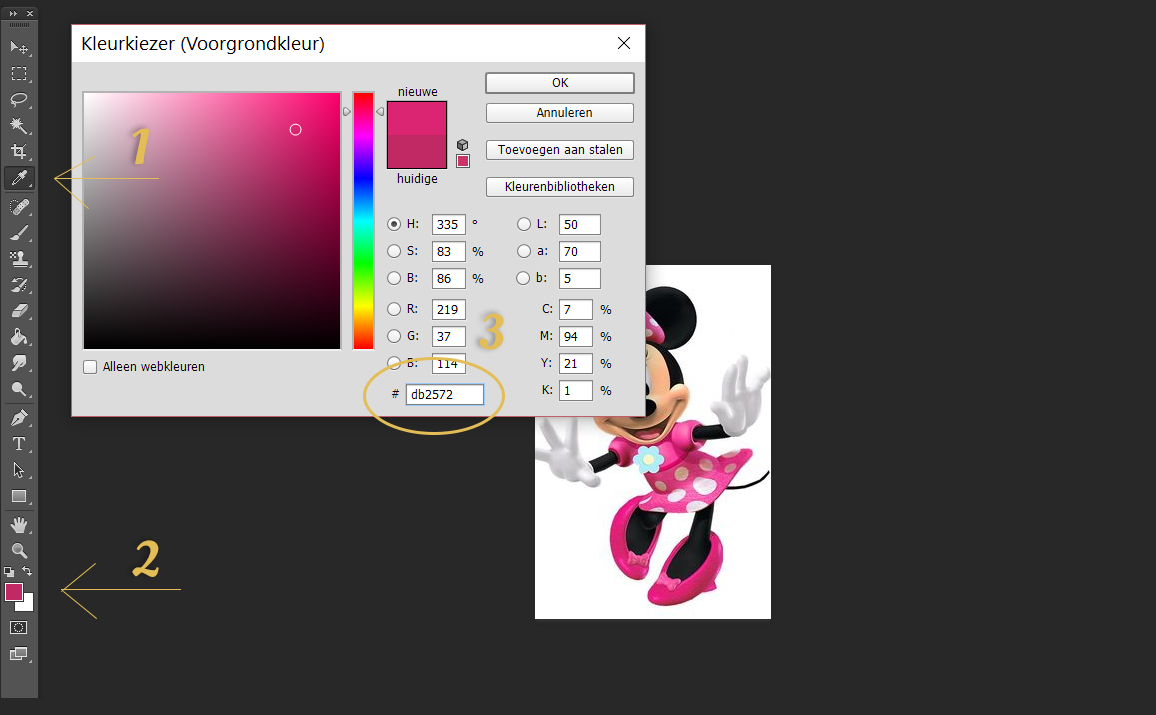Click the a value field 70

tap(579, 251)
